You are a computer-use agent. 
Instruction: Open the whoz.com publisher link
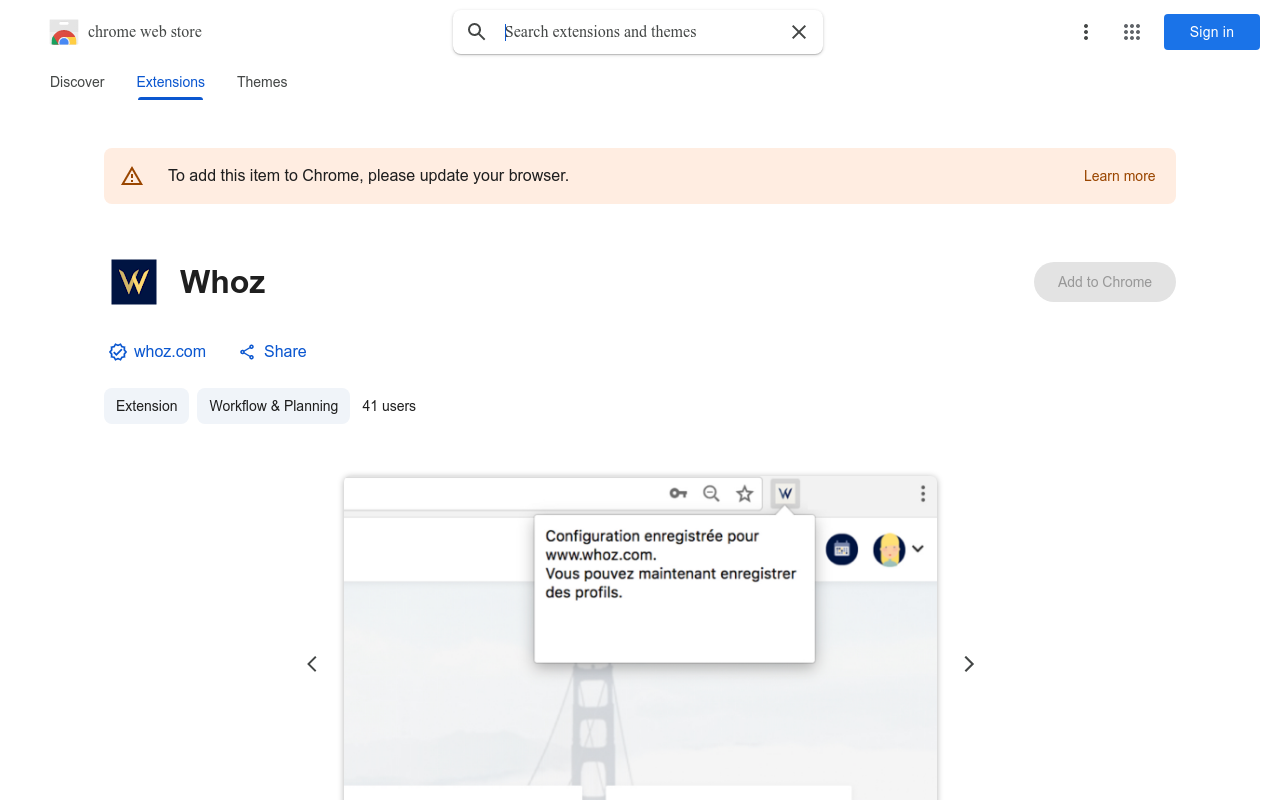pos(170,352)
